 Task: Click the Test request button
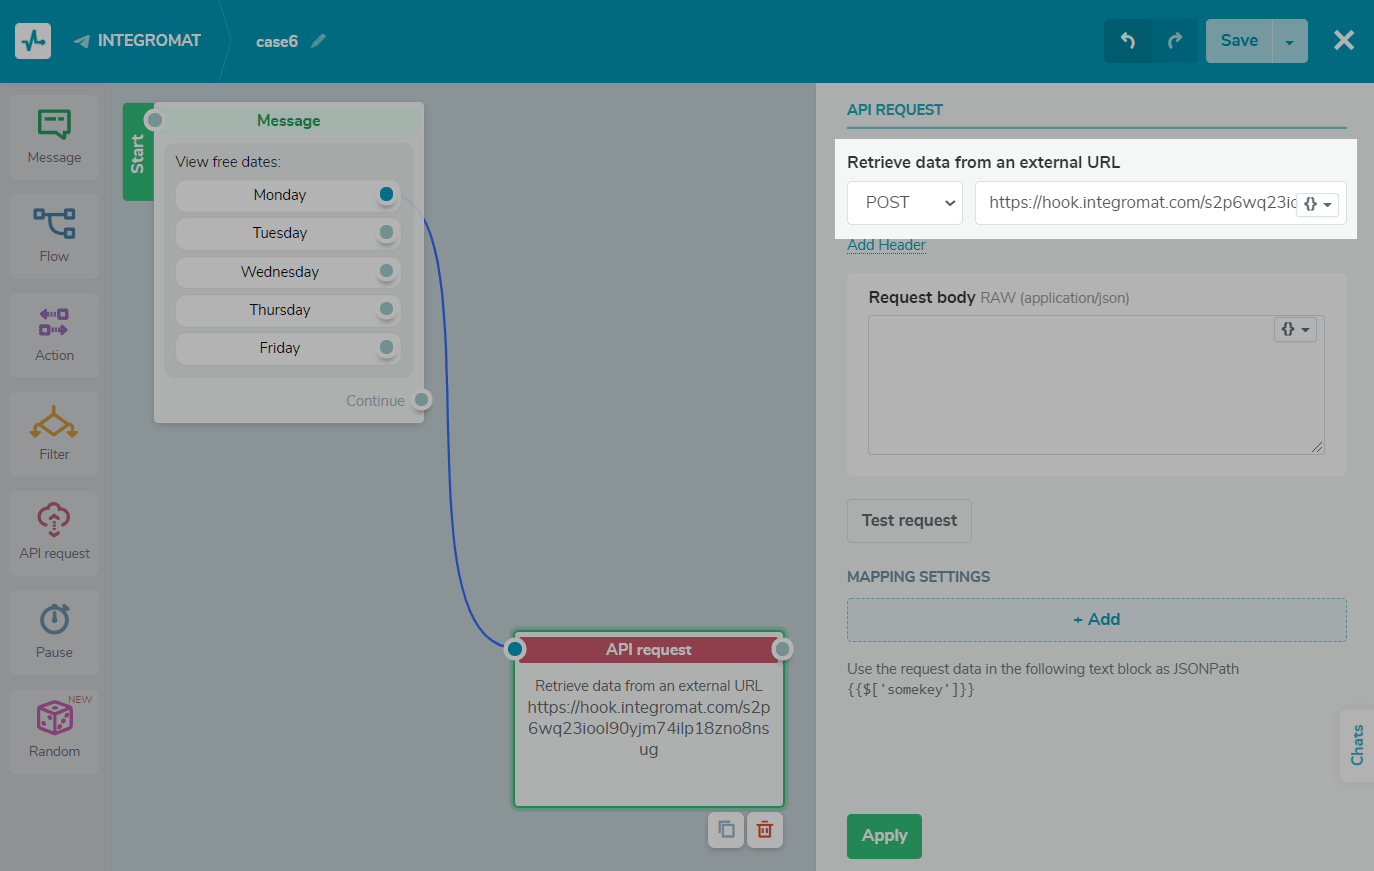tap(909, 521)
